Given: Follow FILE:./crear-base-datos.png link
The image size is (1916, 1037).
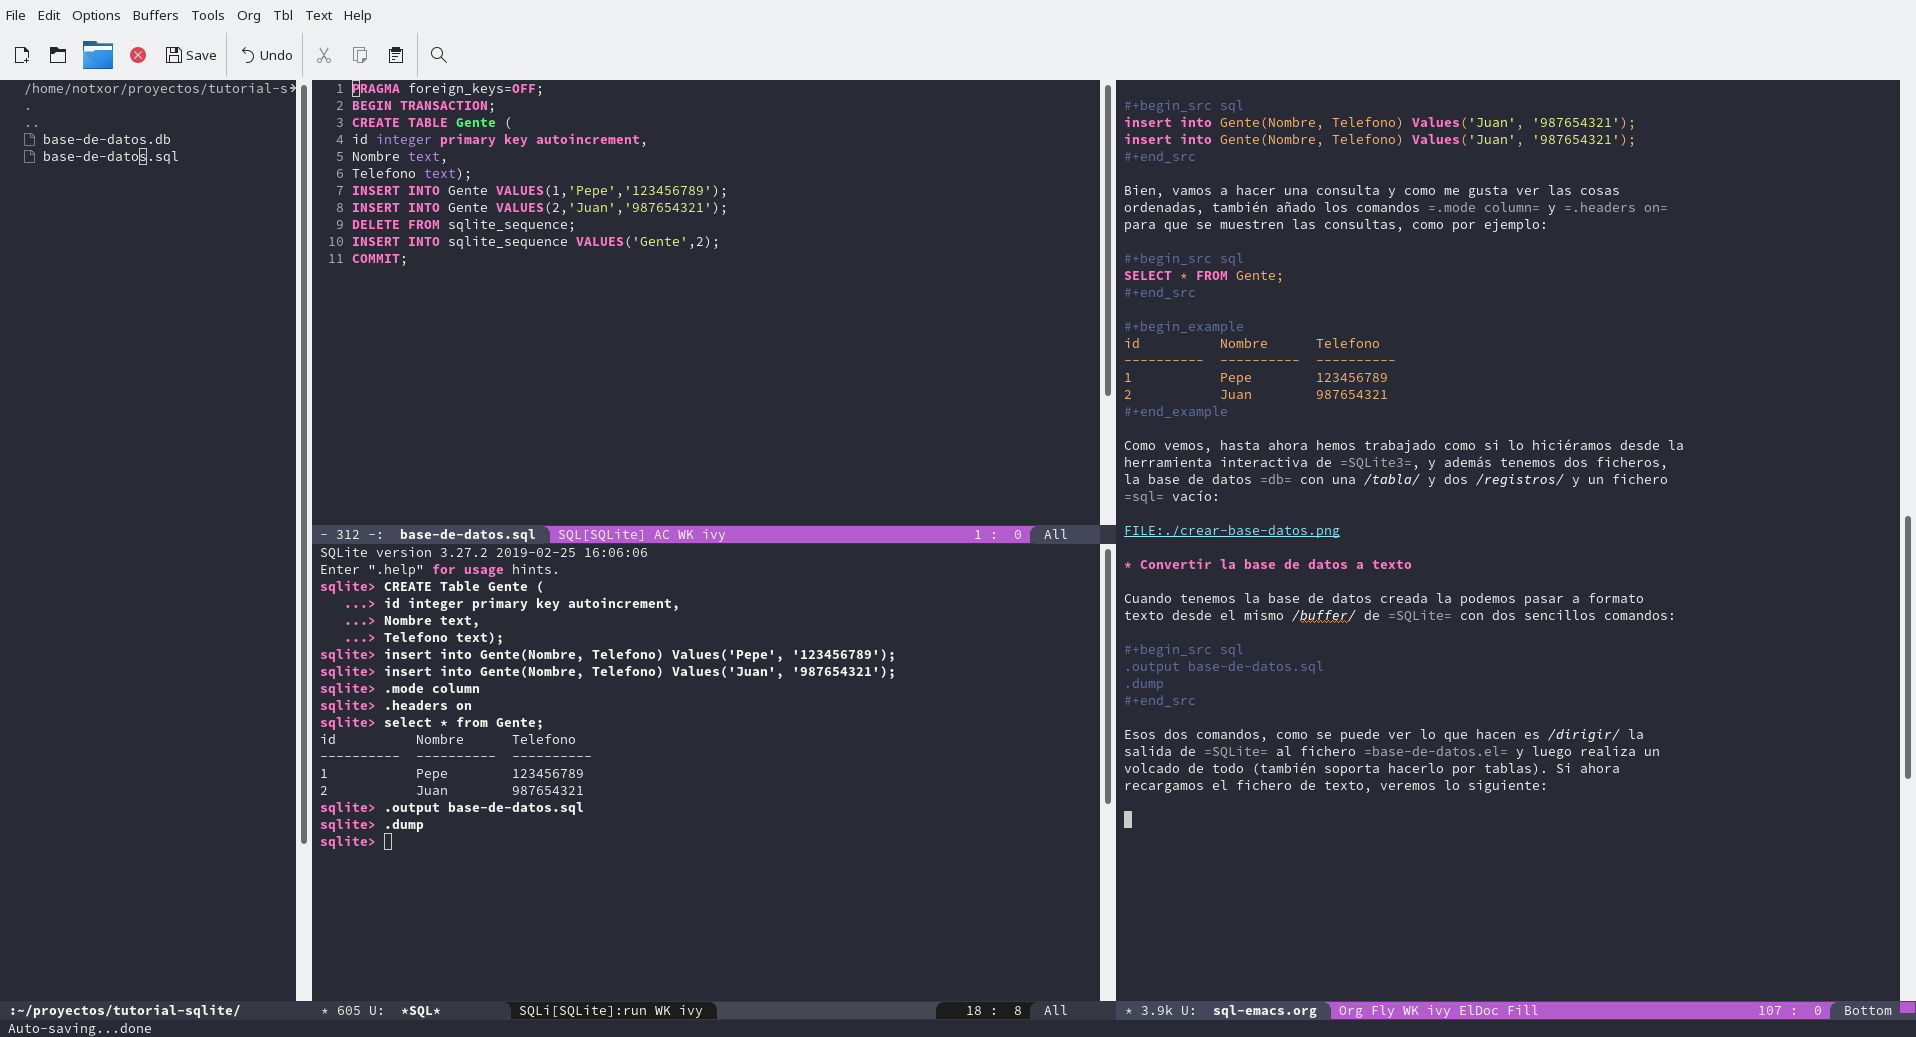Looking at the screenshot, I should tap(1231, 531).
